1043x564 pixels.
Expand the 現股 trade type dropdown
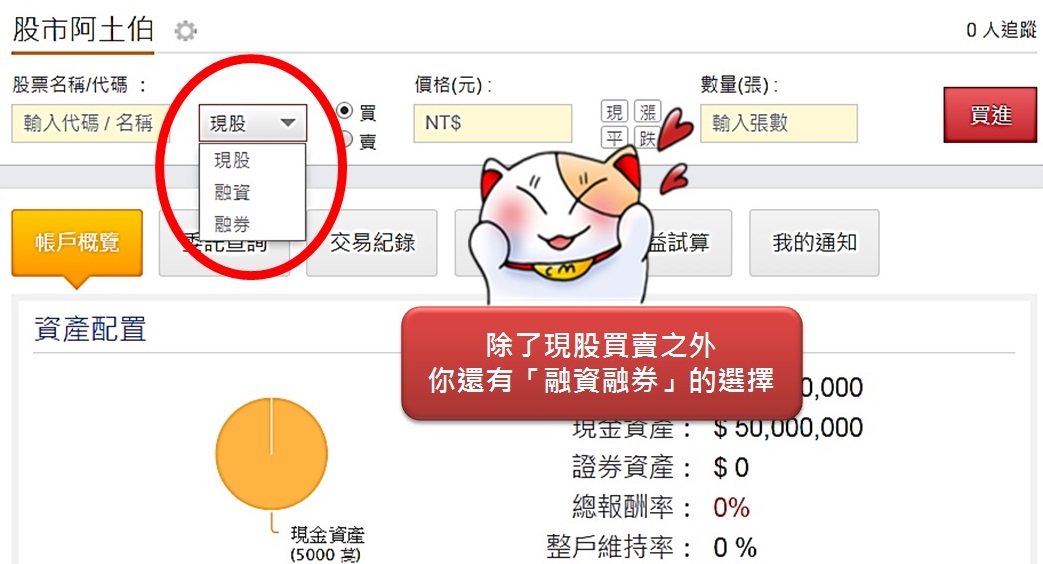[253, 122]
